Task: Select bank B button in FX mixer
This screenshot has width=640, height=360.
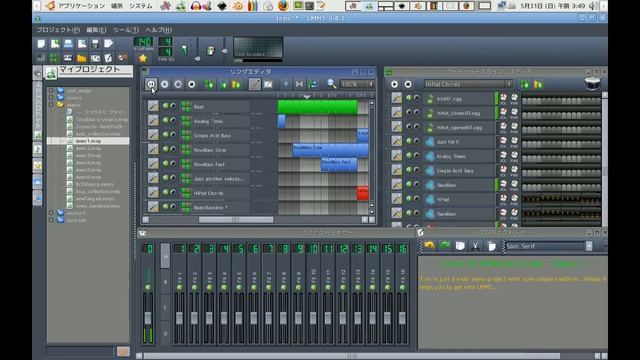Action: 165,282
